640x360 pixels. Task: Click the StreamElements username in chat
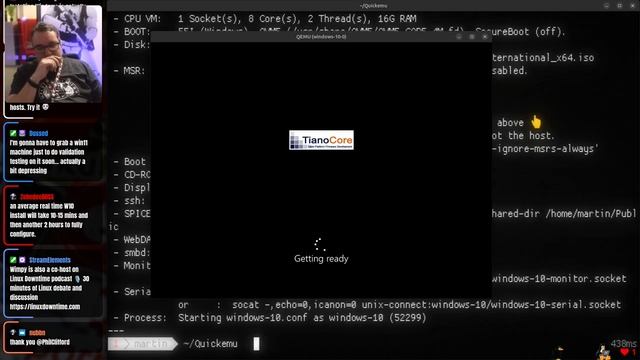click(x=49, y=260)
